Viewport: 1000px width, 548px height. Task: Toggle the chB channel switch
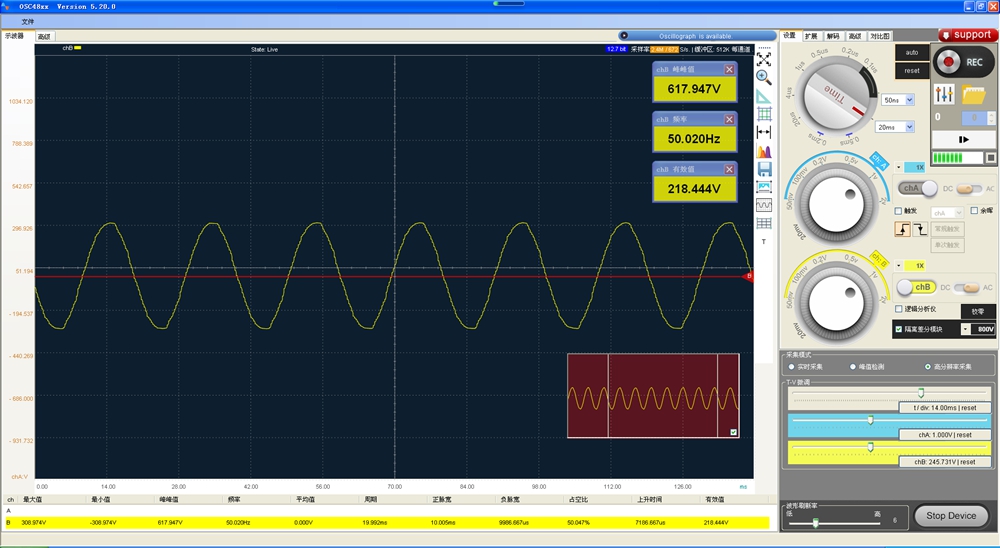tap(916, 287)
